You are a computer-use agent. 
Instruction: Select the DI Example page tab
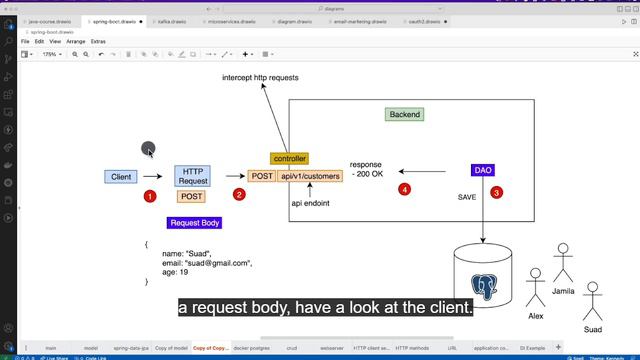(532, 348)
